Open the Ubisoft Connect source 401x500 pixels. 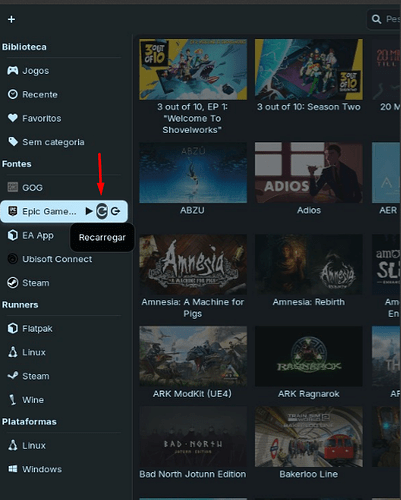click(x=63, y=259)
